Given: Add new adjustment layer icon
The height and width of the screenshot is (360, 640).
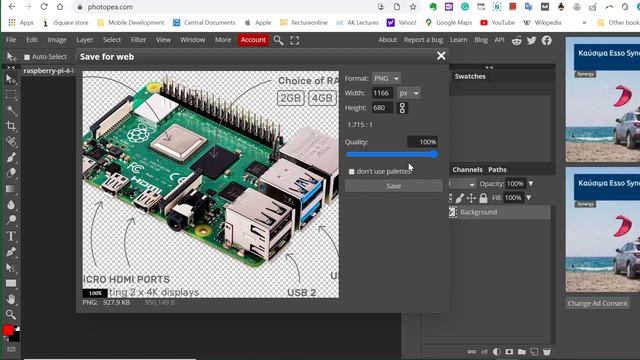Looking at the screenshot, I should pyautogui.click(x=497, y=351).
